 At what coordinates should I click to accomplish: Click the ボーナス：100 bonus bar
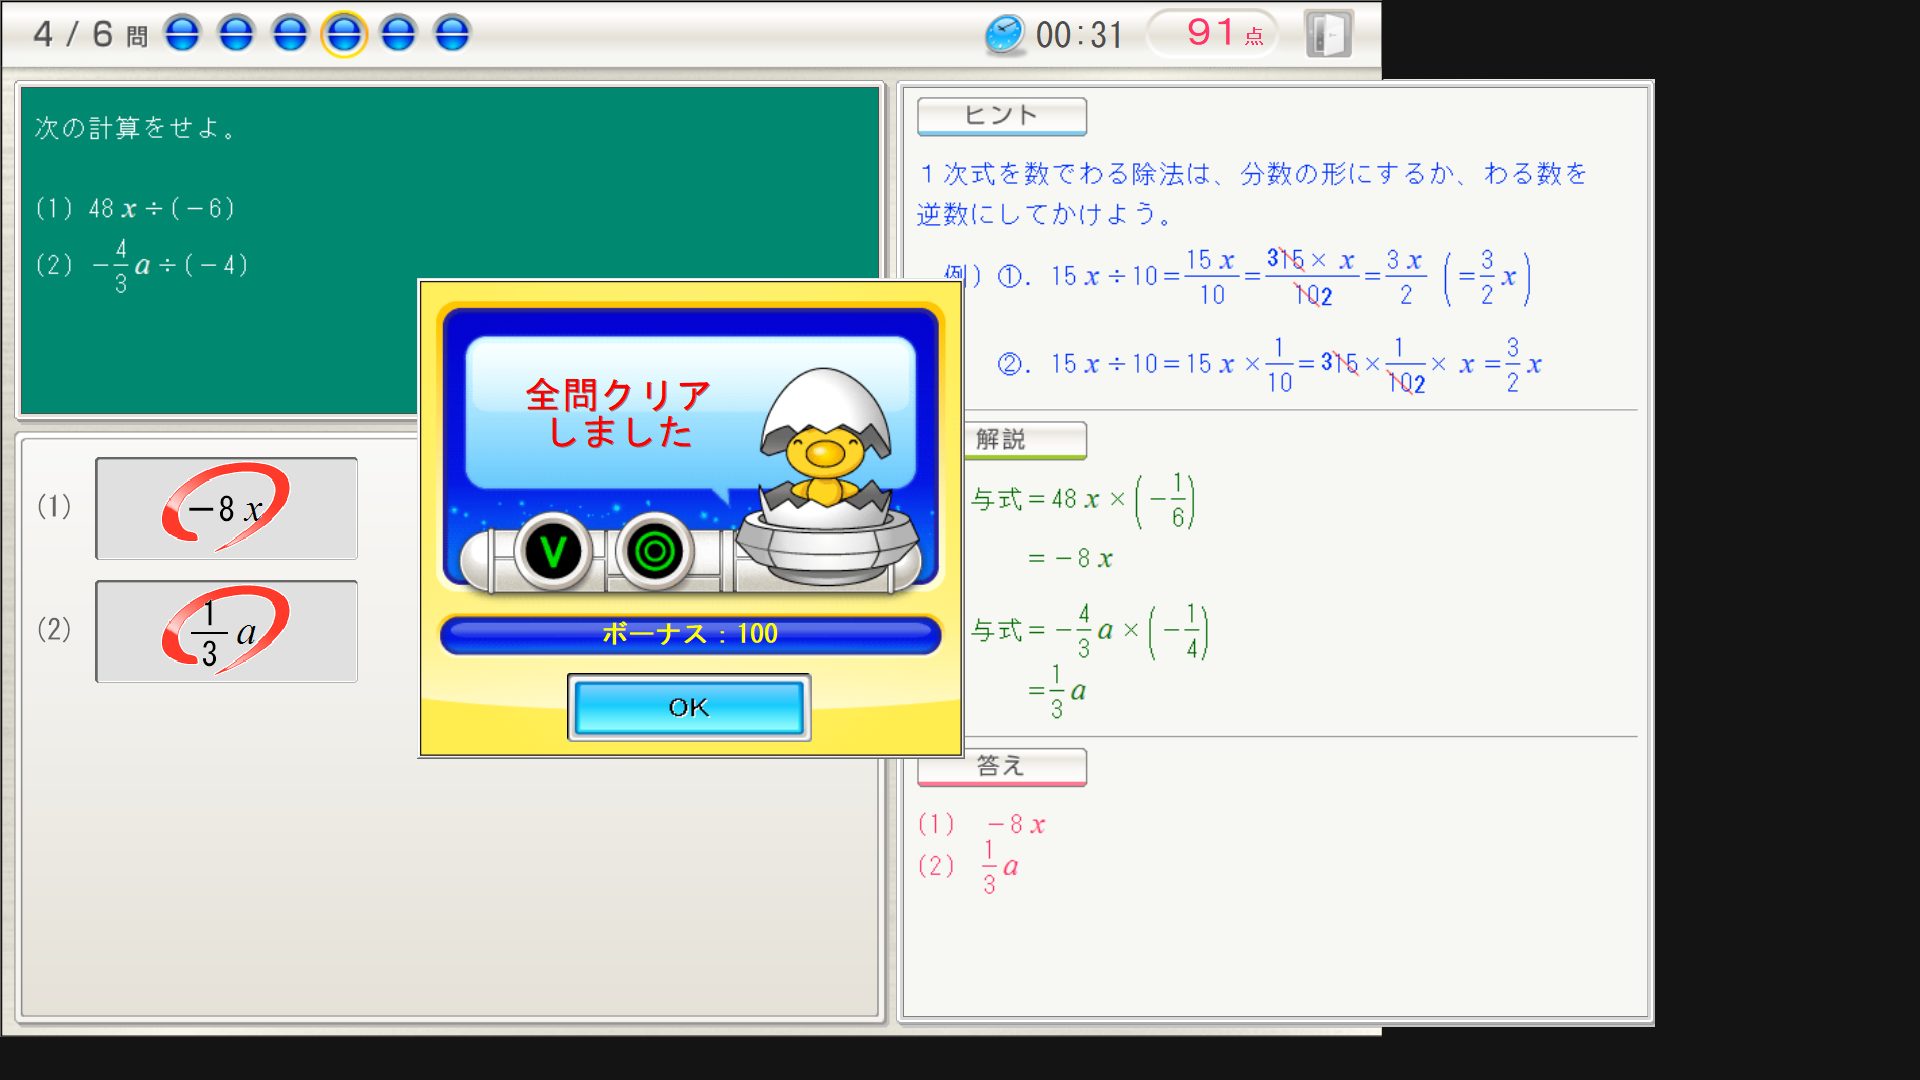tap(690, 634)
